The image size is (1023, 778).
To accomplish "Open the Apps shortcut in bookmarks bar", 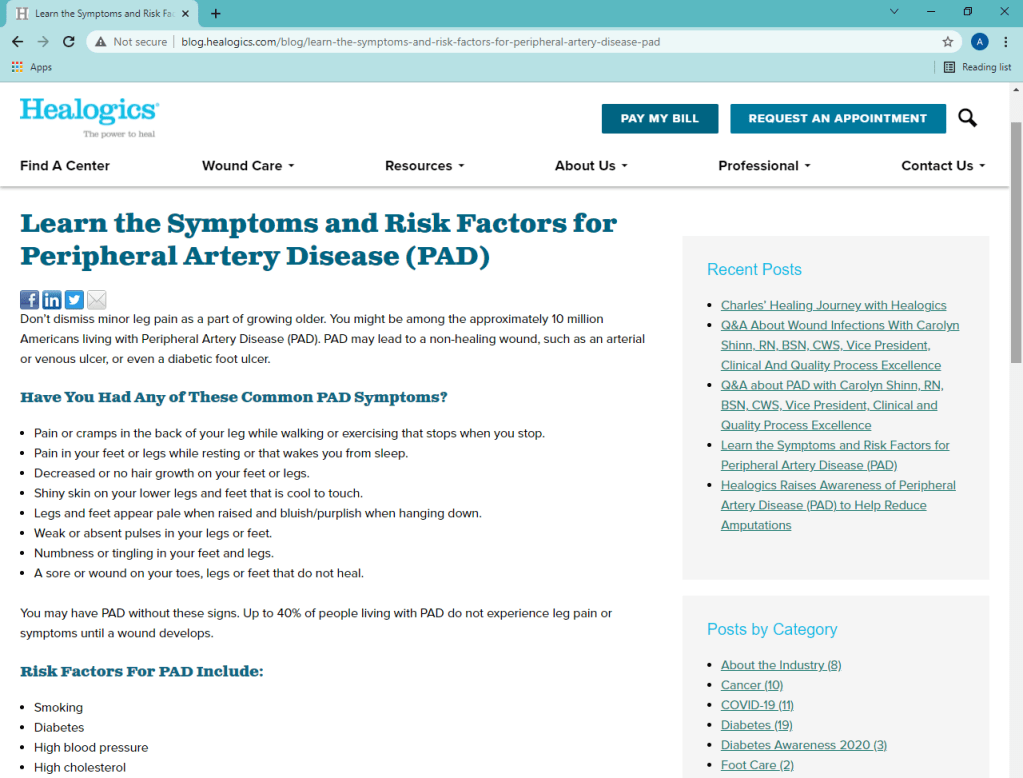I will (x=32, y=67).
